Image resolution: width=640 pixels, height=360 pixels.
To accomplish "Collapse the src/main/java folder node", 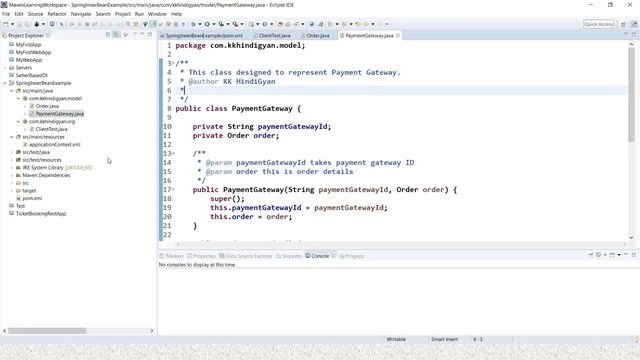I will pos(11,91).
